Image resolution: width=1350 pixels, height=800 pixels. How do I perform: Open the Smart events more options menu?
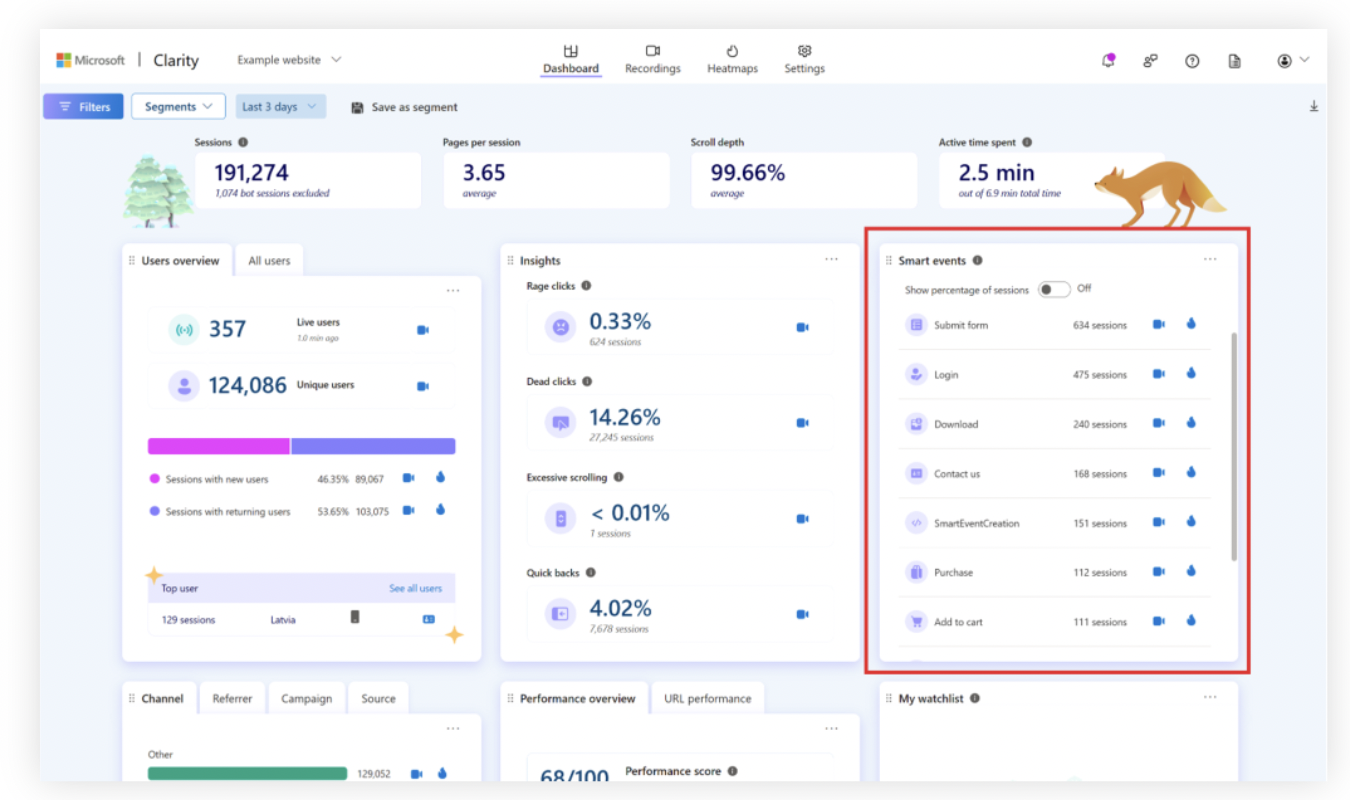1210,260
